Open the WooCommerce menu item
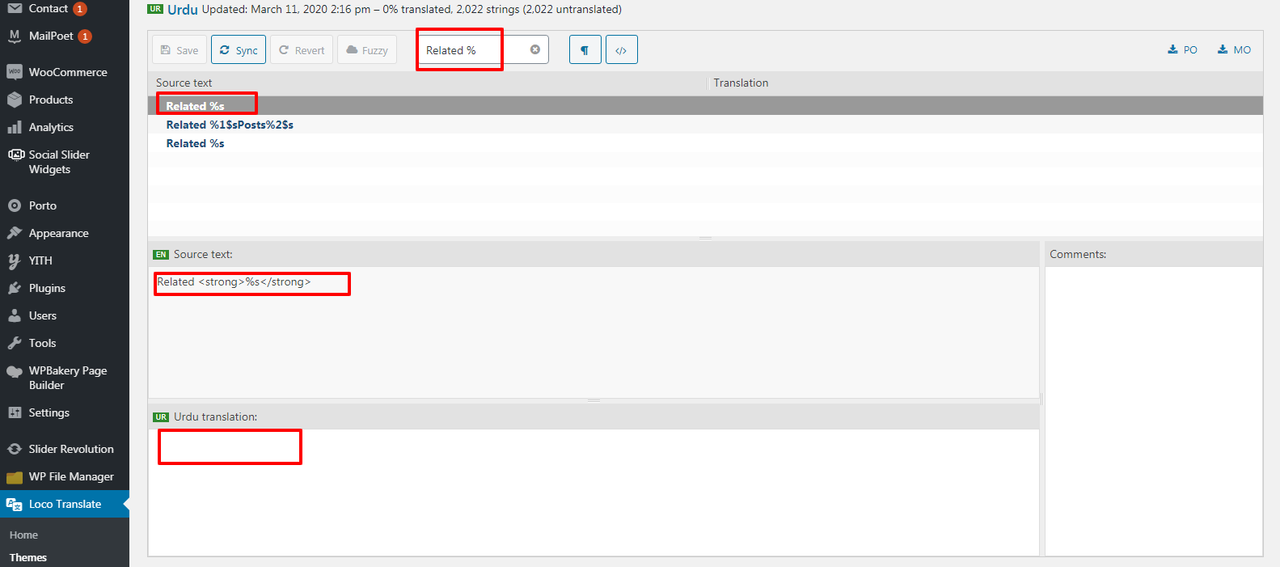Image resolution: width=1280 pixels, height=567 pixels. point(68,72)
